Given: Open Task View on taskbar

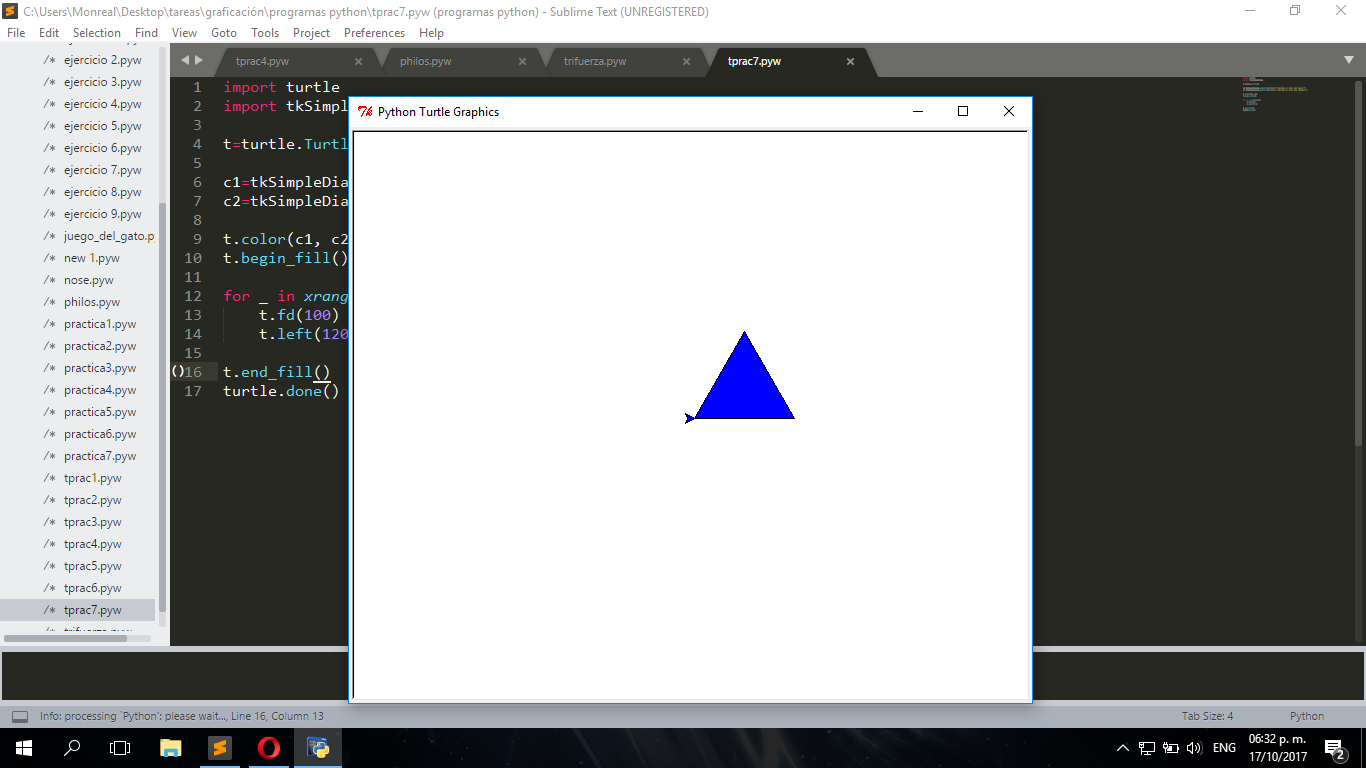Looking at the screenshot, I should [120, 747].
